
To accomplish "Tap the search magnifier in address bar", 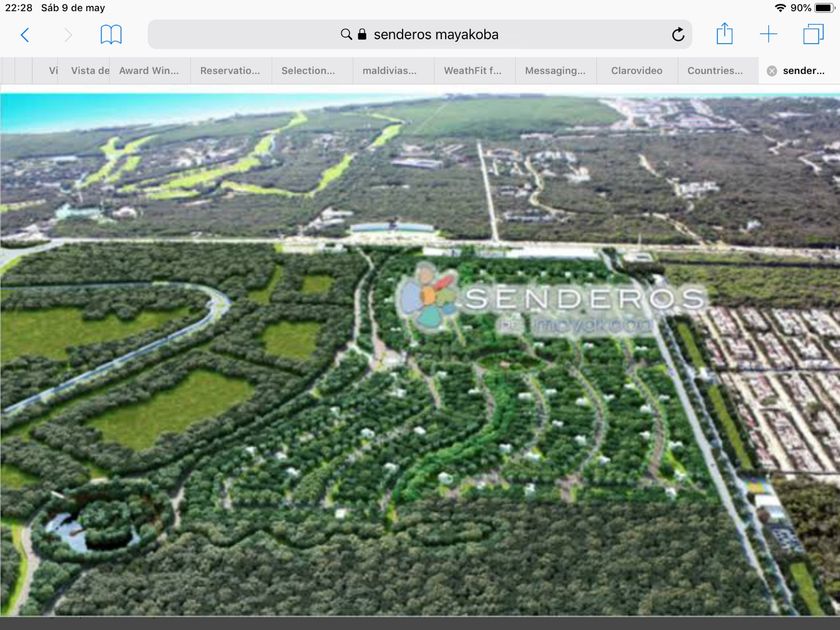I will pos(346,34).
